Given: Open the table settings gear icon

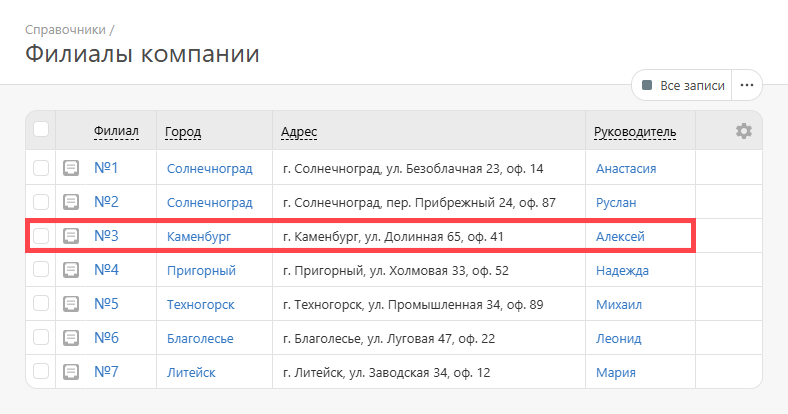Looking at the screenshot, I should click(x=744, y=131).
